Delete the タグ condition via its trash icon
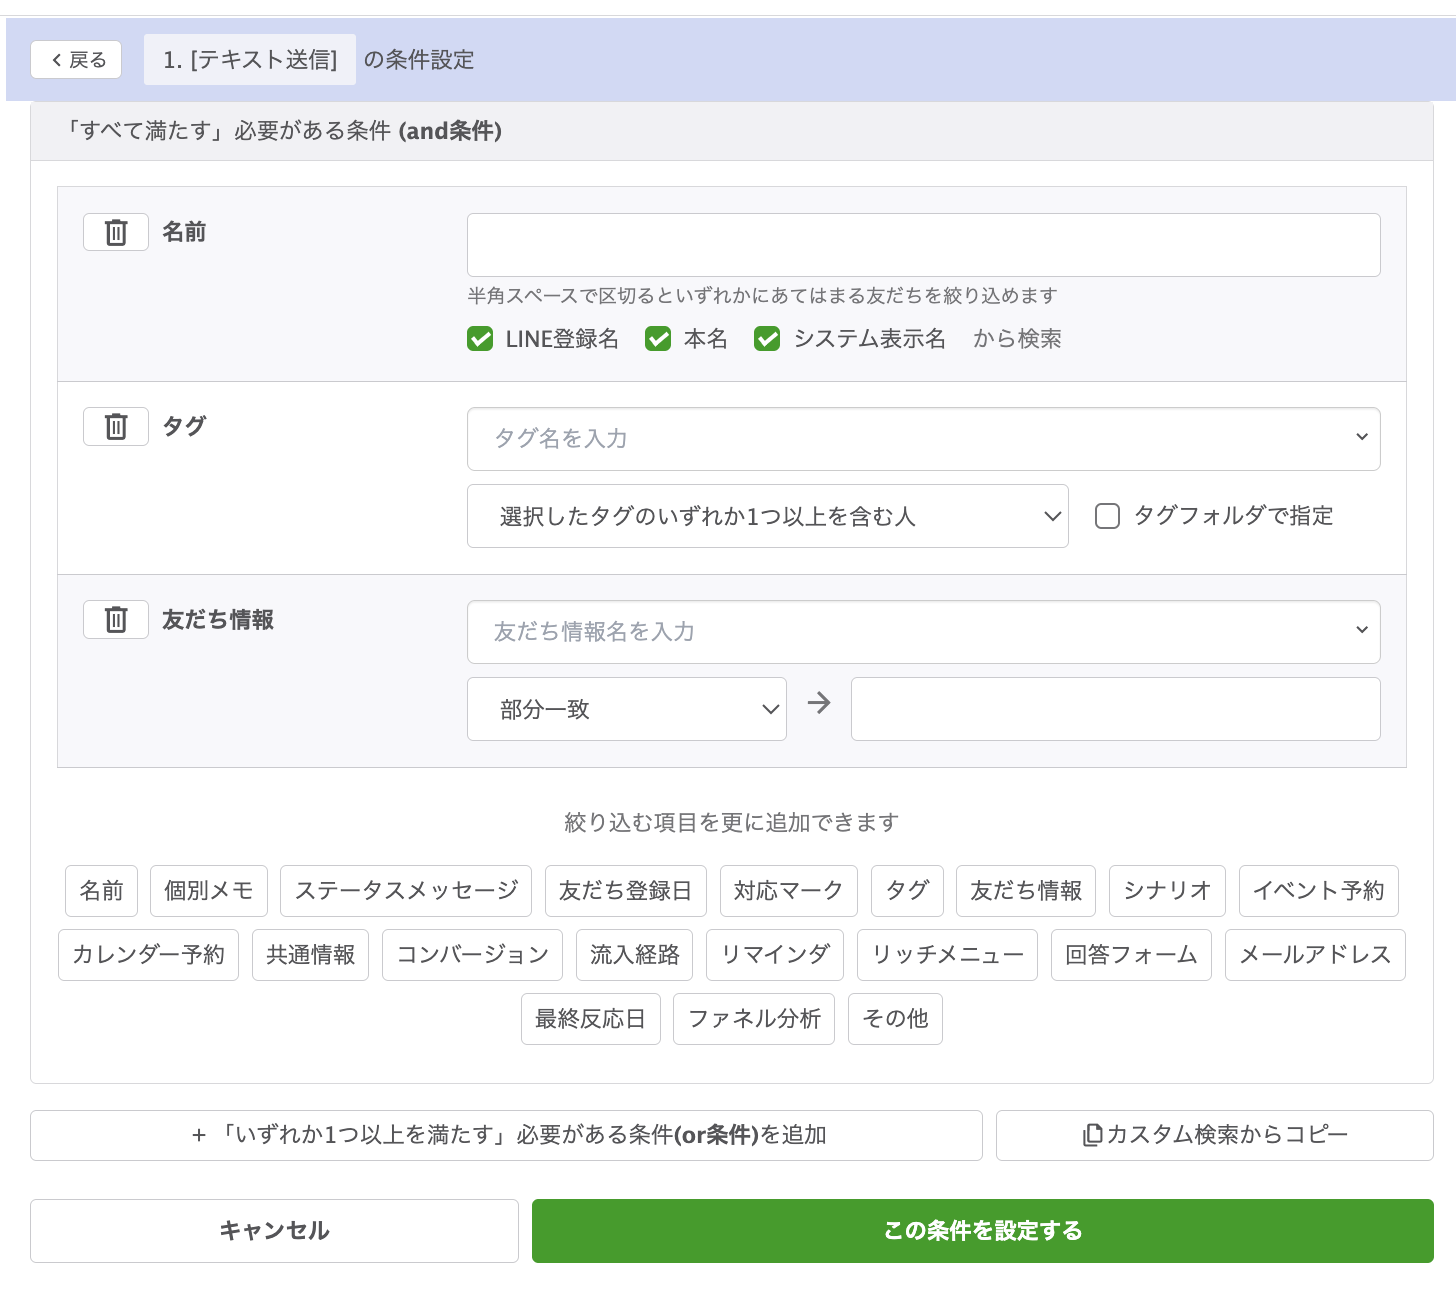The width and height of the screenshot is (1456, 1290). pos(115,426)
